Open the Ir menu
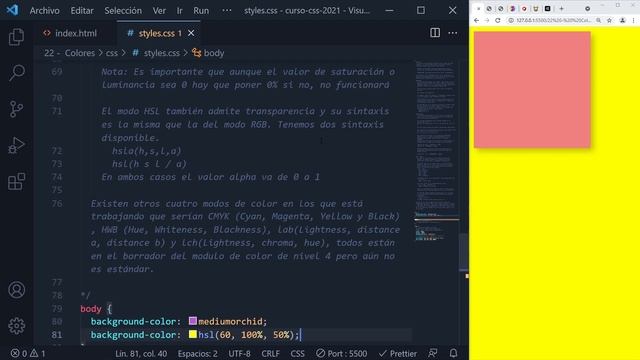 [180, 10]
